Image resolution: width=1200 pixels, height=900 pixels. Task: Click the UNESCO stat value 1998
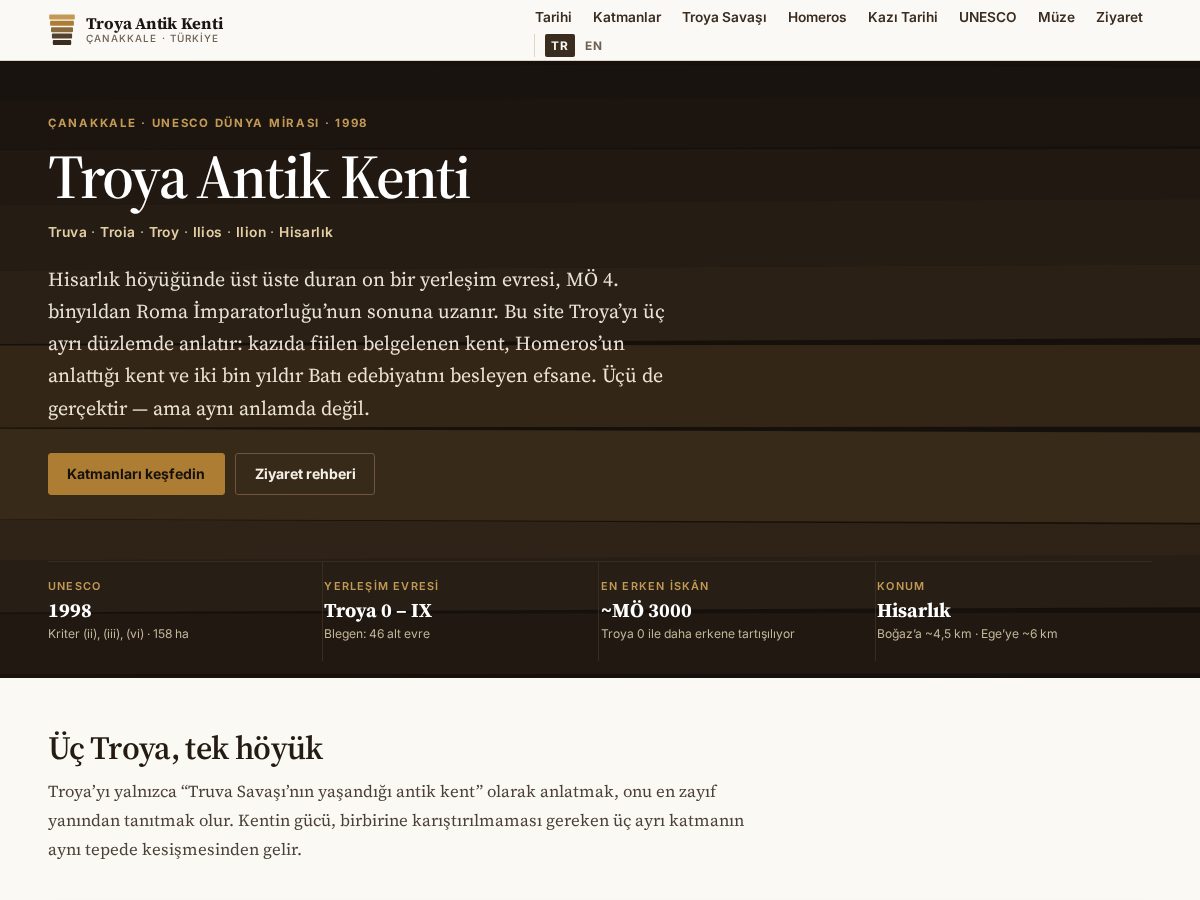coord(70,610)
